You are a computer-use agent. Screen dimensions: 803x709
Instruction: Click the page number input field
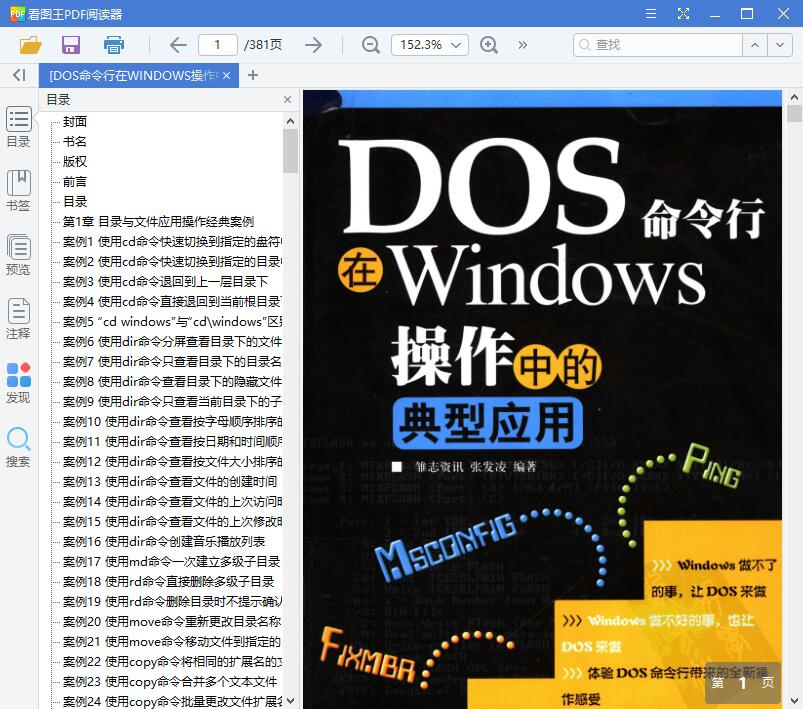(218, 45)
